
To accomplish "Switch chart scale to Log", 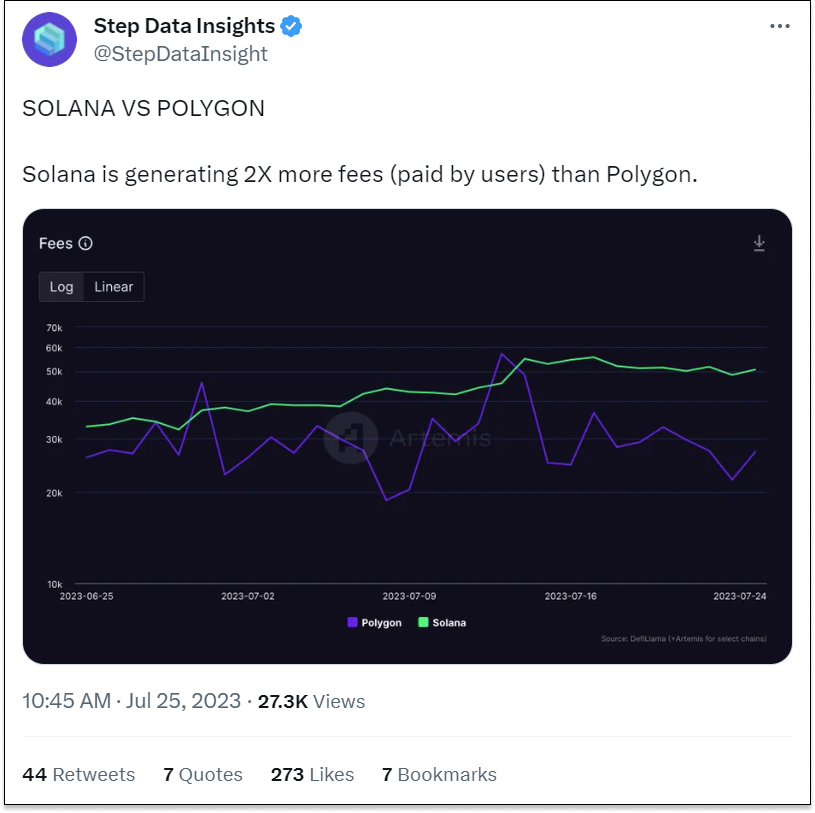I will tap(61, 286).
